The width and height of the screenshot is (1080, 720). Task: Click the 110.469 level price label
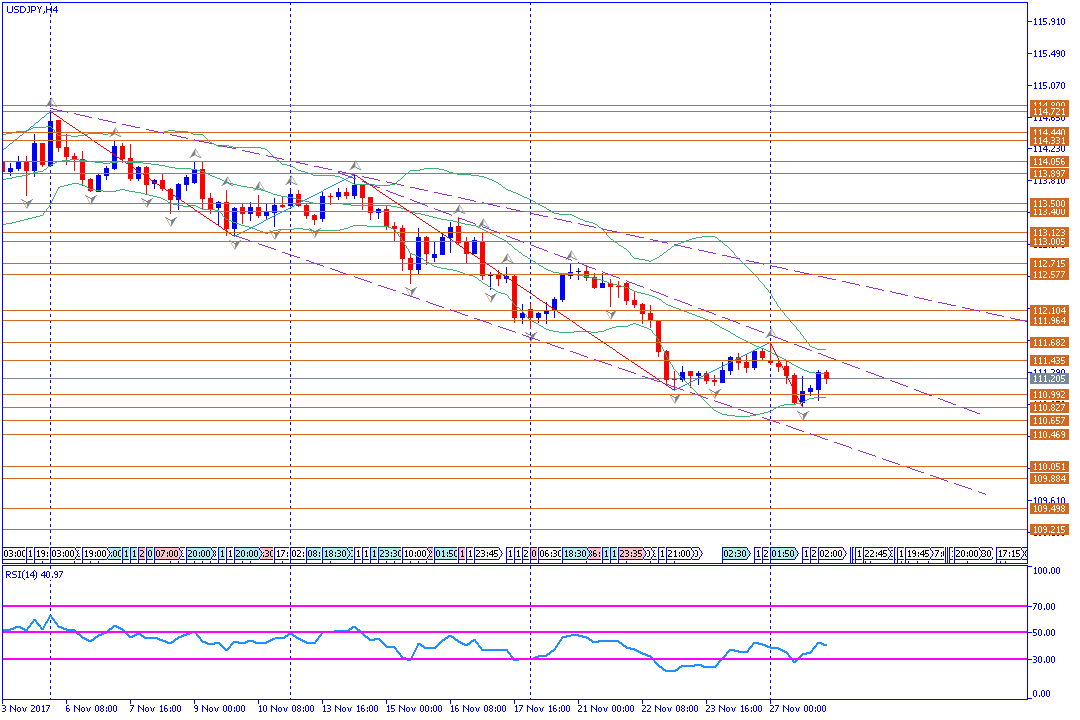(x=1048, y=435)
